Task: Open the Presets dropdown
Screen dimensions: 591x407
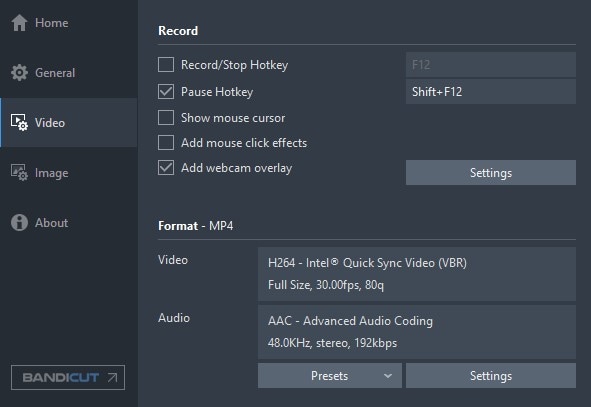Action: pyautogui.click(x=330, y=376)
